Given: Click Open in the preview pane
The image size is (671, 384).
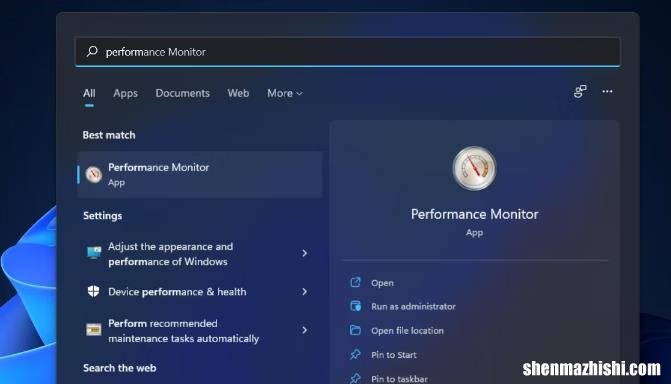Looking at the screenshot, I should pos(382,283).
